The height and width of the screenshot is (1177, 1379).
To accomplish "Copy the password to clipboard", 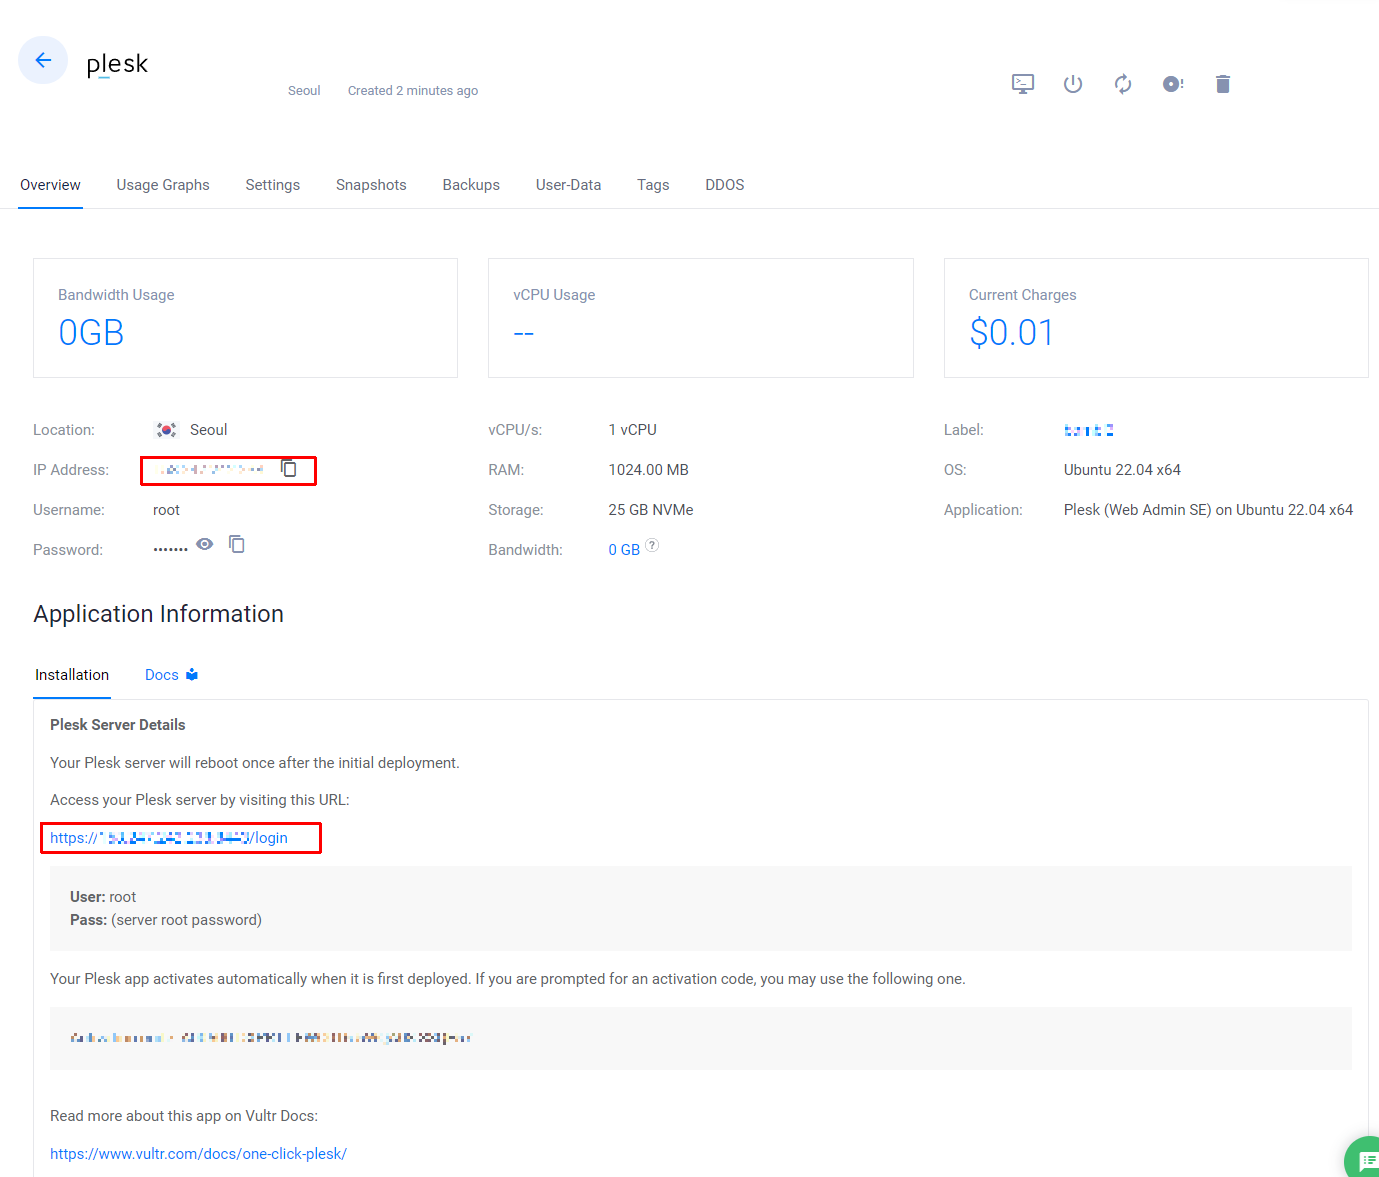I will 237,544.
